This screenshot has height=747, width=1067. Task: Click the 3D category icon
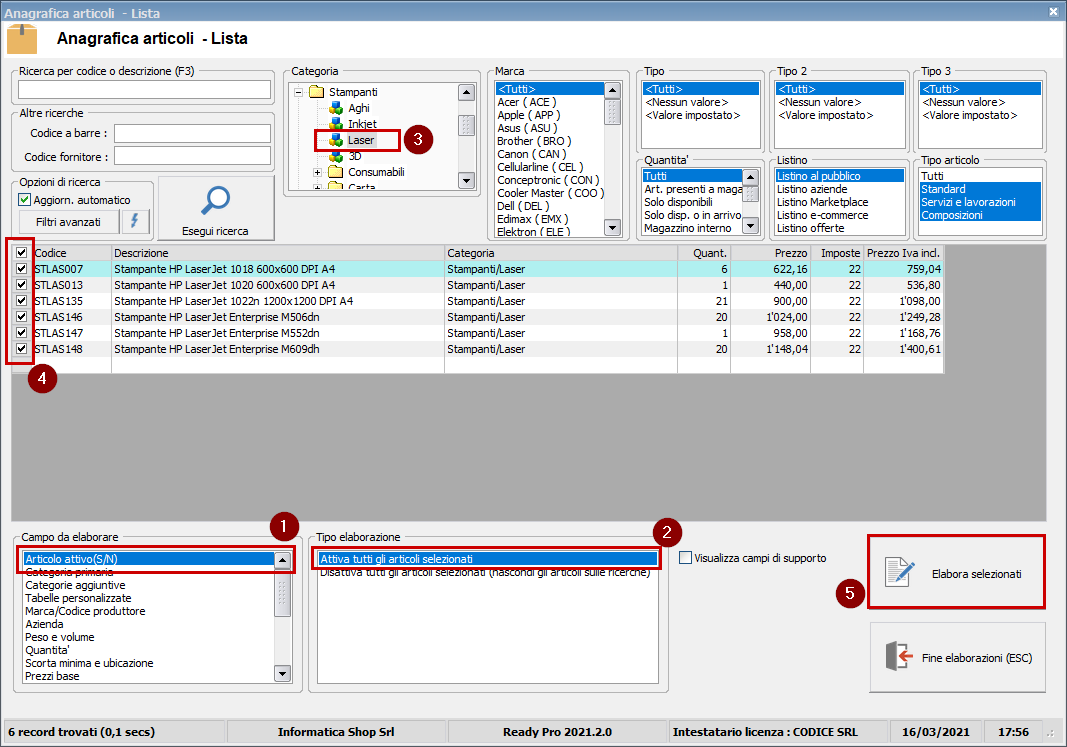point(336,156)
